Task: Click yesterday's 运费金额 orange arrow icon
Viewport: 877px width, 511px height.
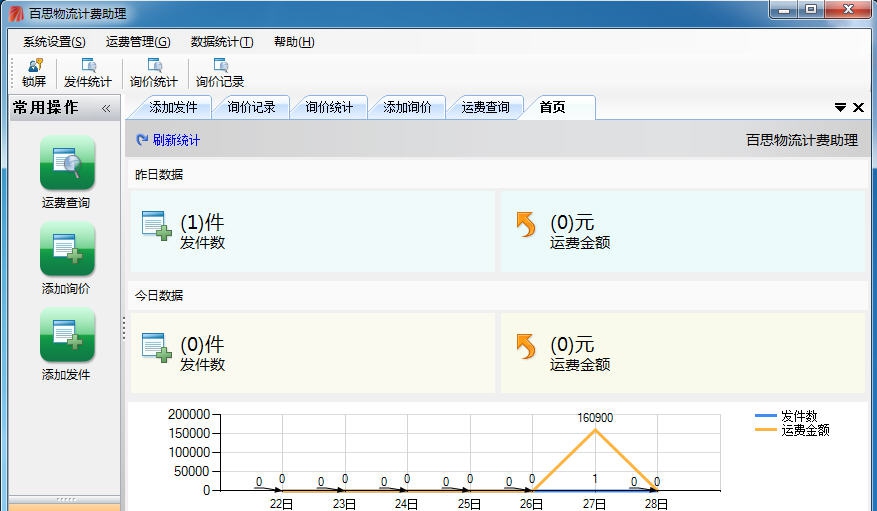Action: point(526,224)
